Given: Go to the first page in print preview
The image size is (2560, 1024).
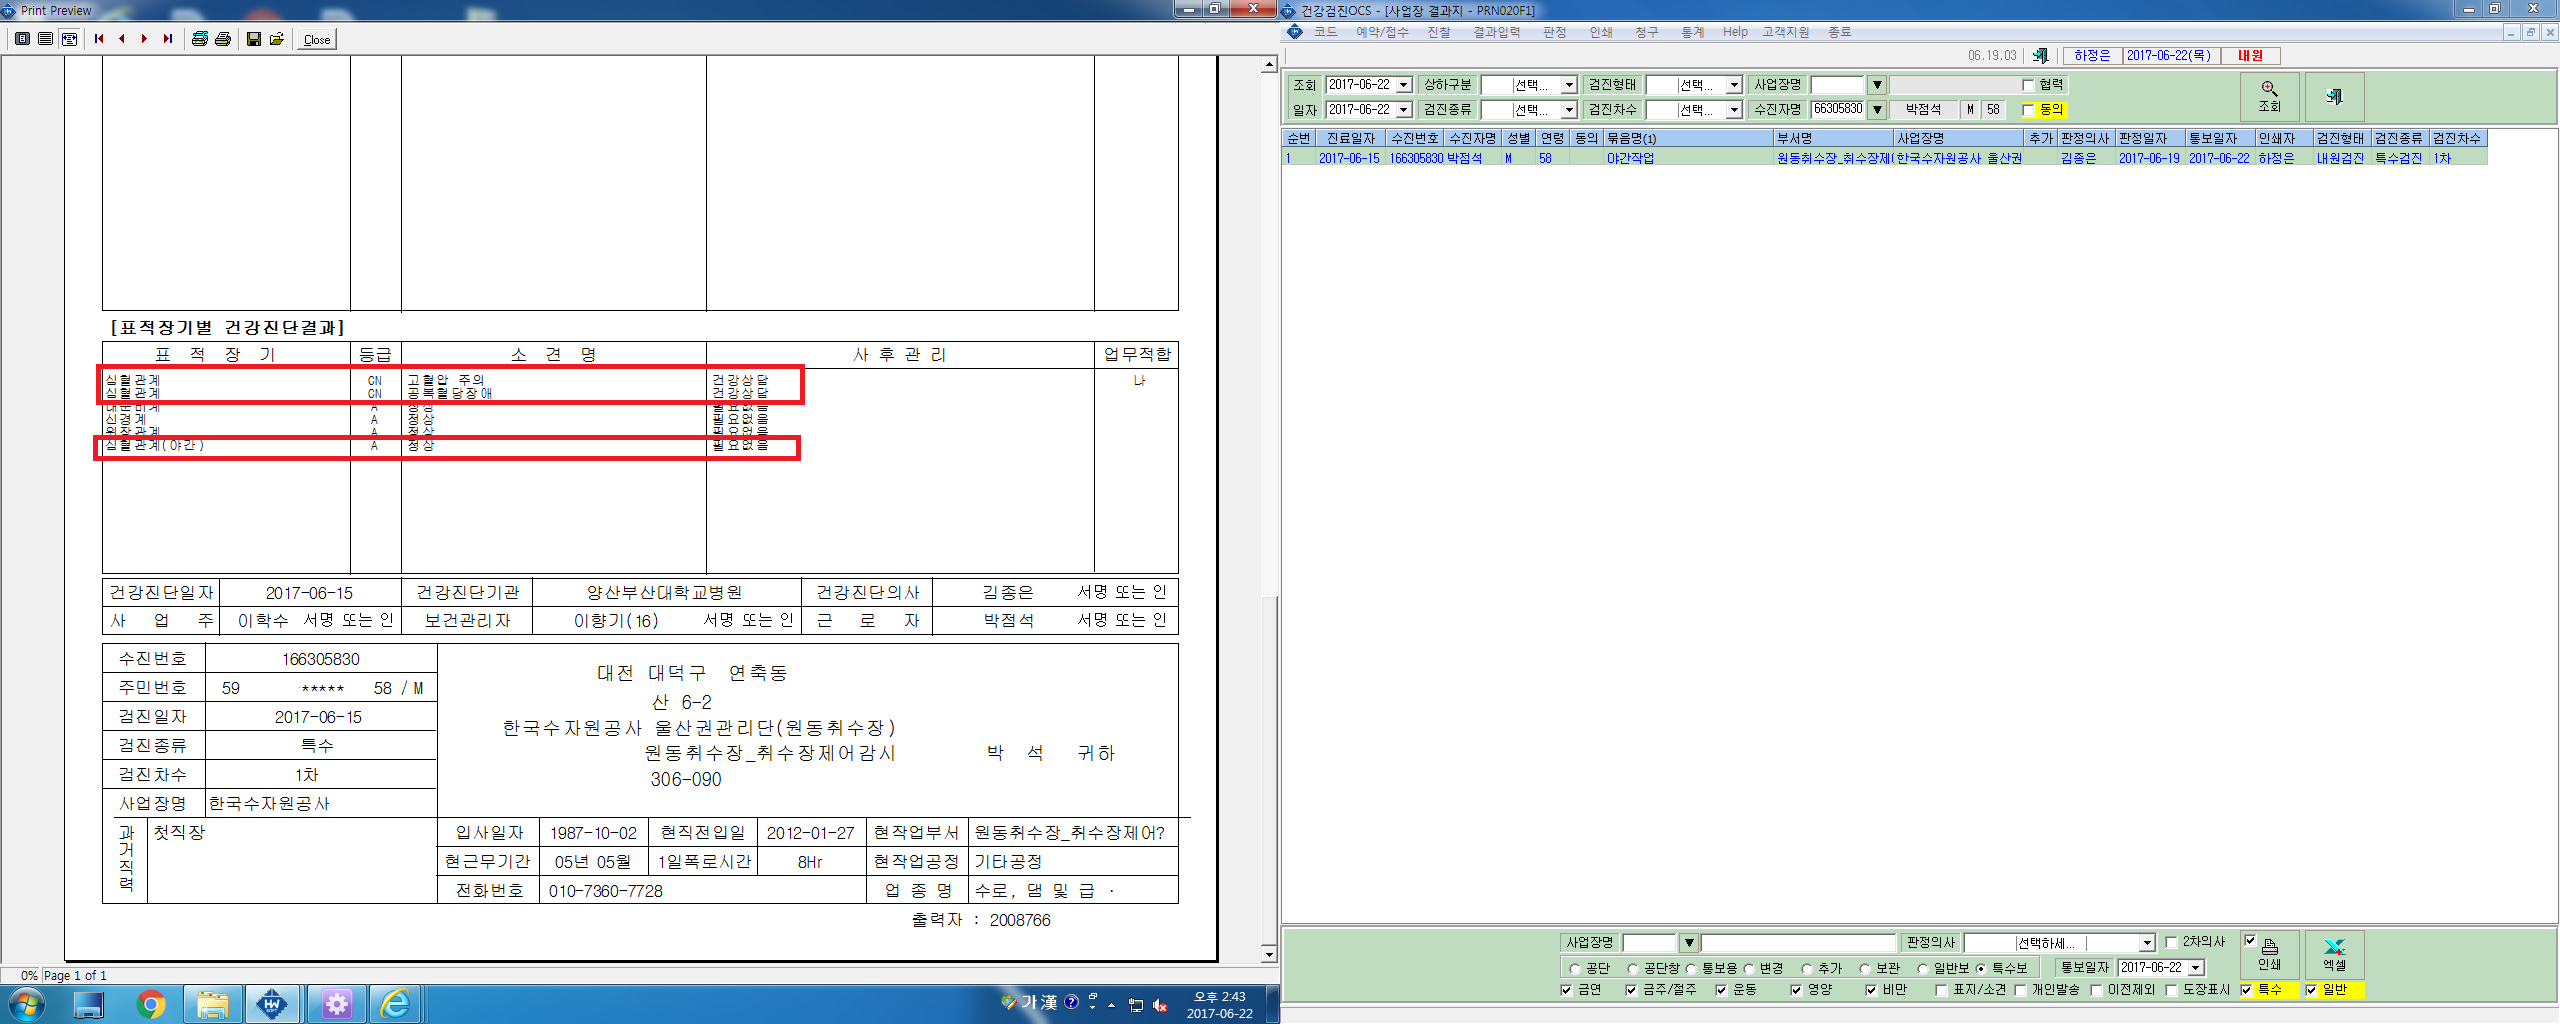Looking at the screenshot, I should click(99, 39).
